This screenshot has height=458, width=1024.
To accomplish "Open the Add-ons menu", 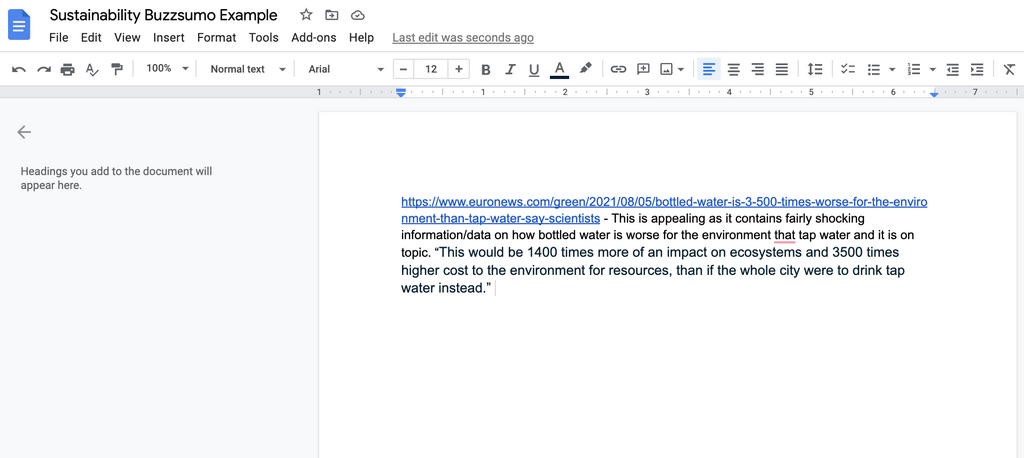I will (x=313, y=38).
